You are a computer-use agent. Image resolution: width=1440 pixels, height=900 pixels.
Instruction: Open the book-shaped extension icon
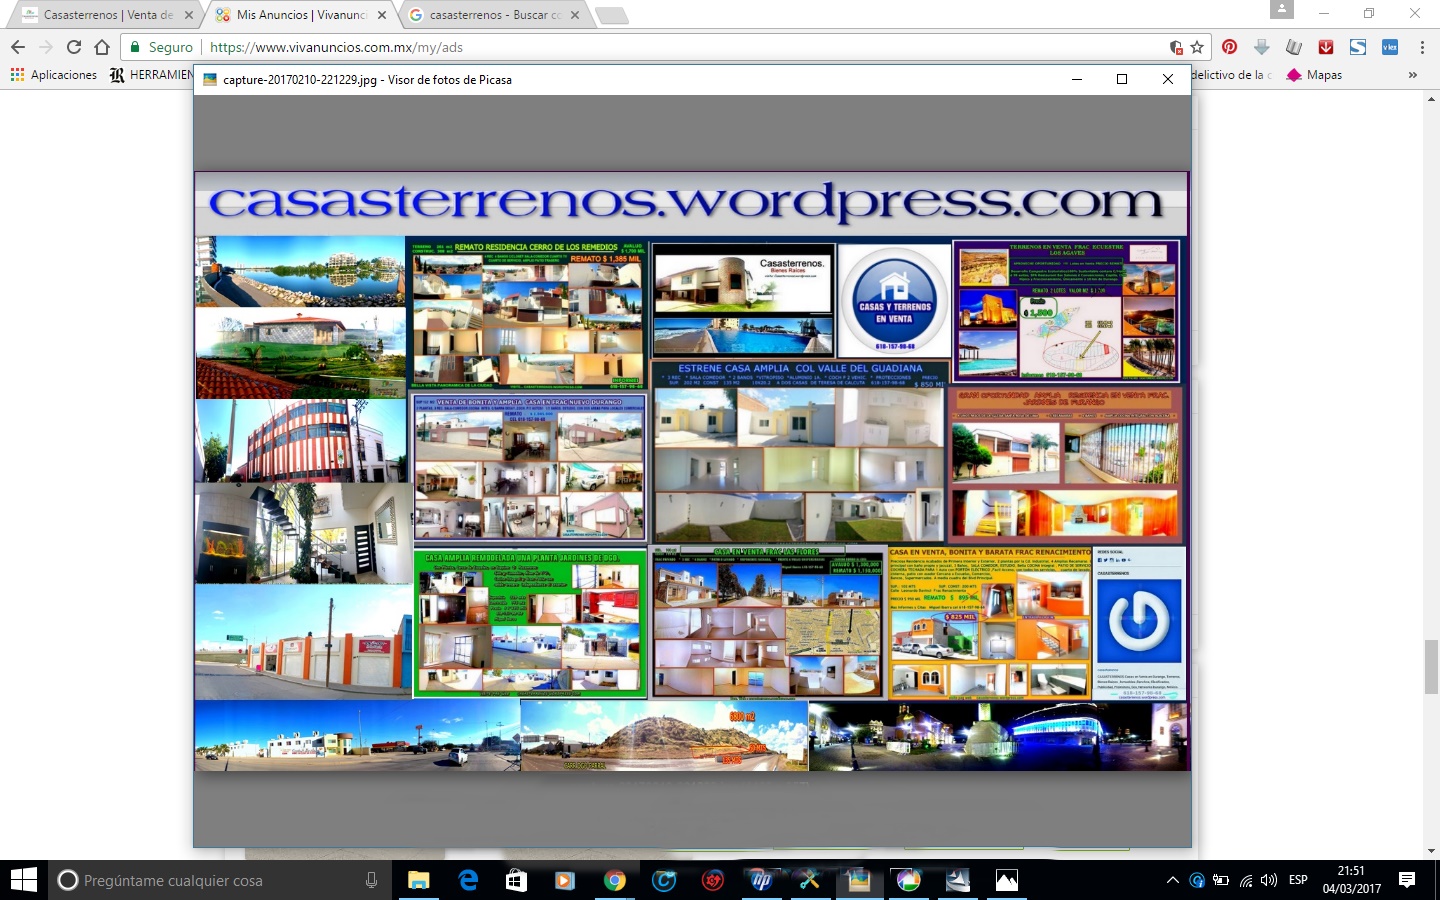click(1294, 47)
